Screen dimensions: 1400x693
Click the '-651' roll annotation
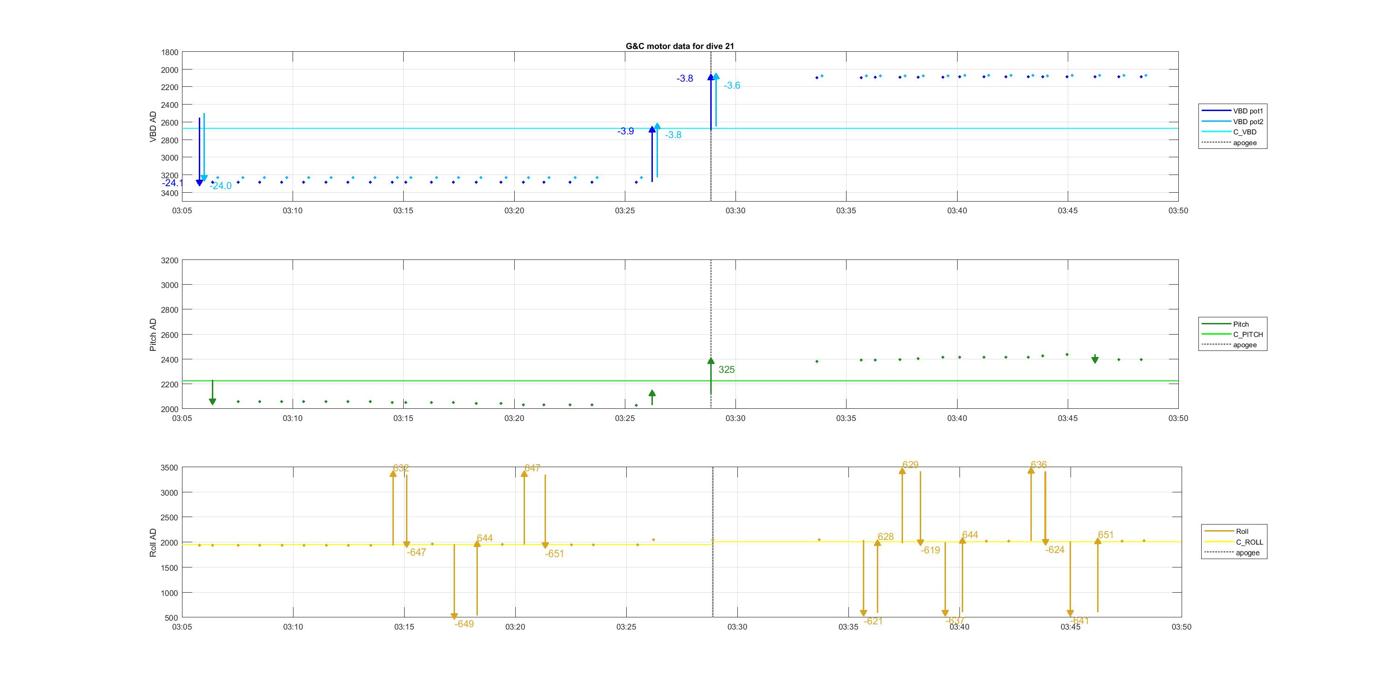click(555, 554)
